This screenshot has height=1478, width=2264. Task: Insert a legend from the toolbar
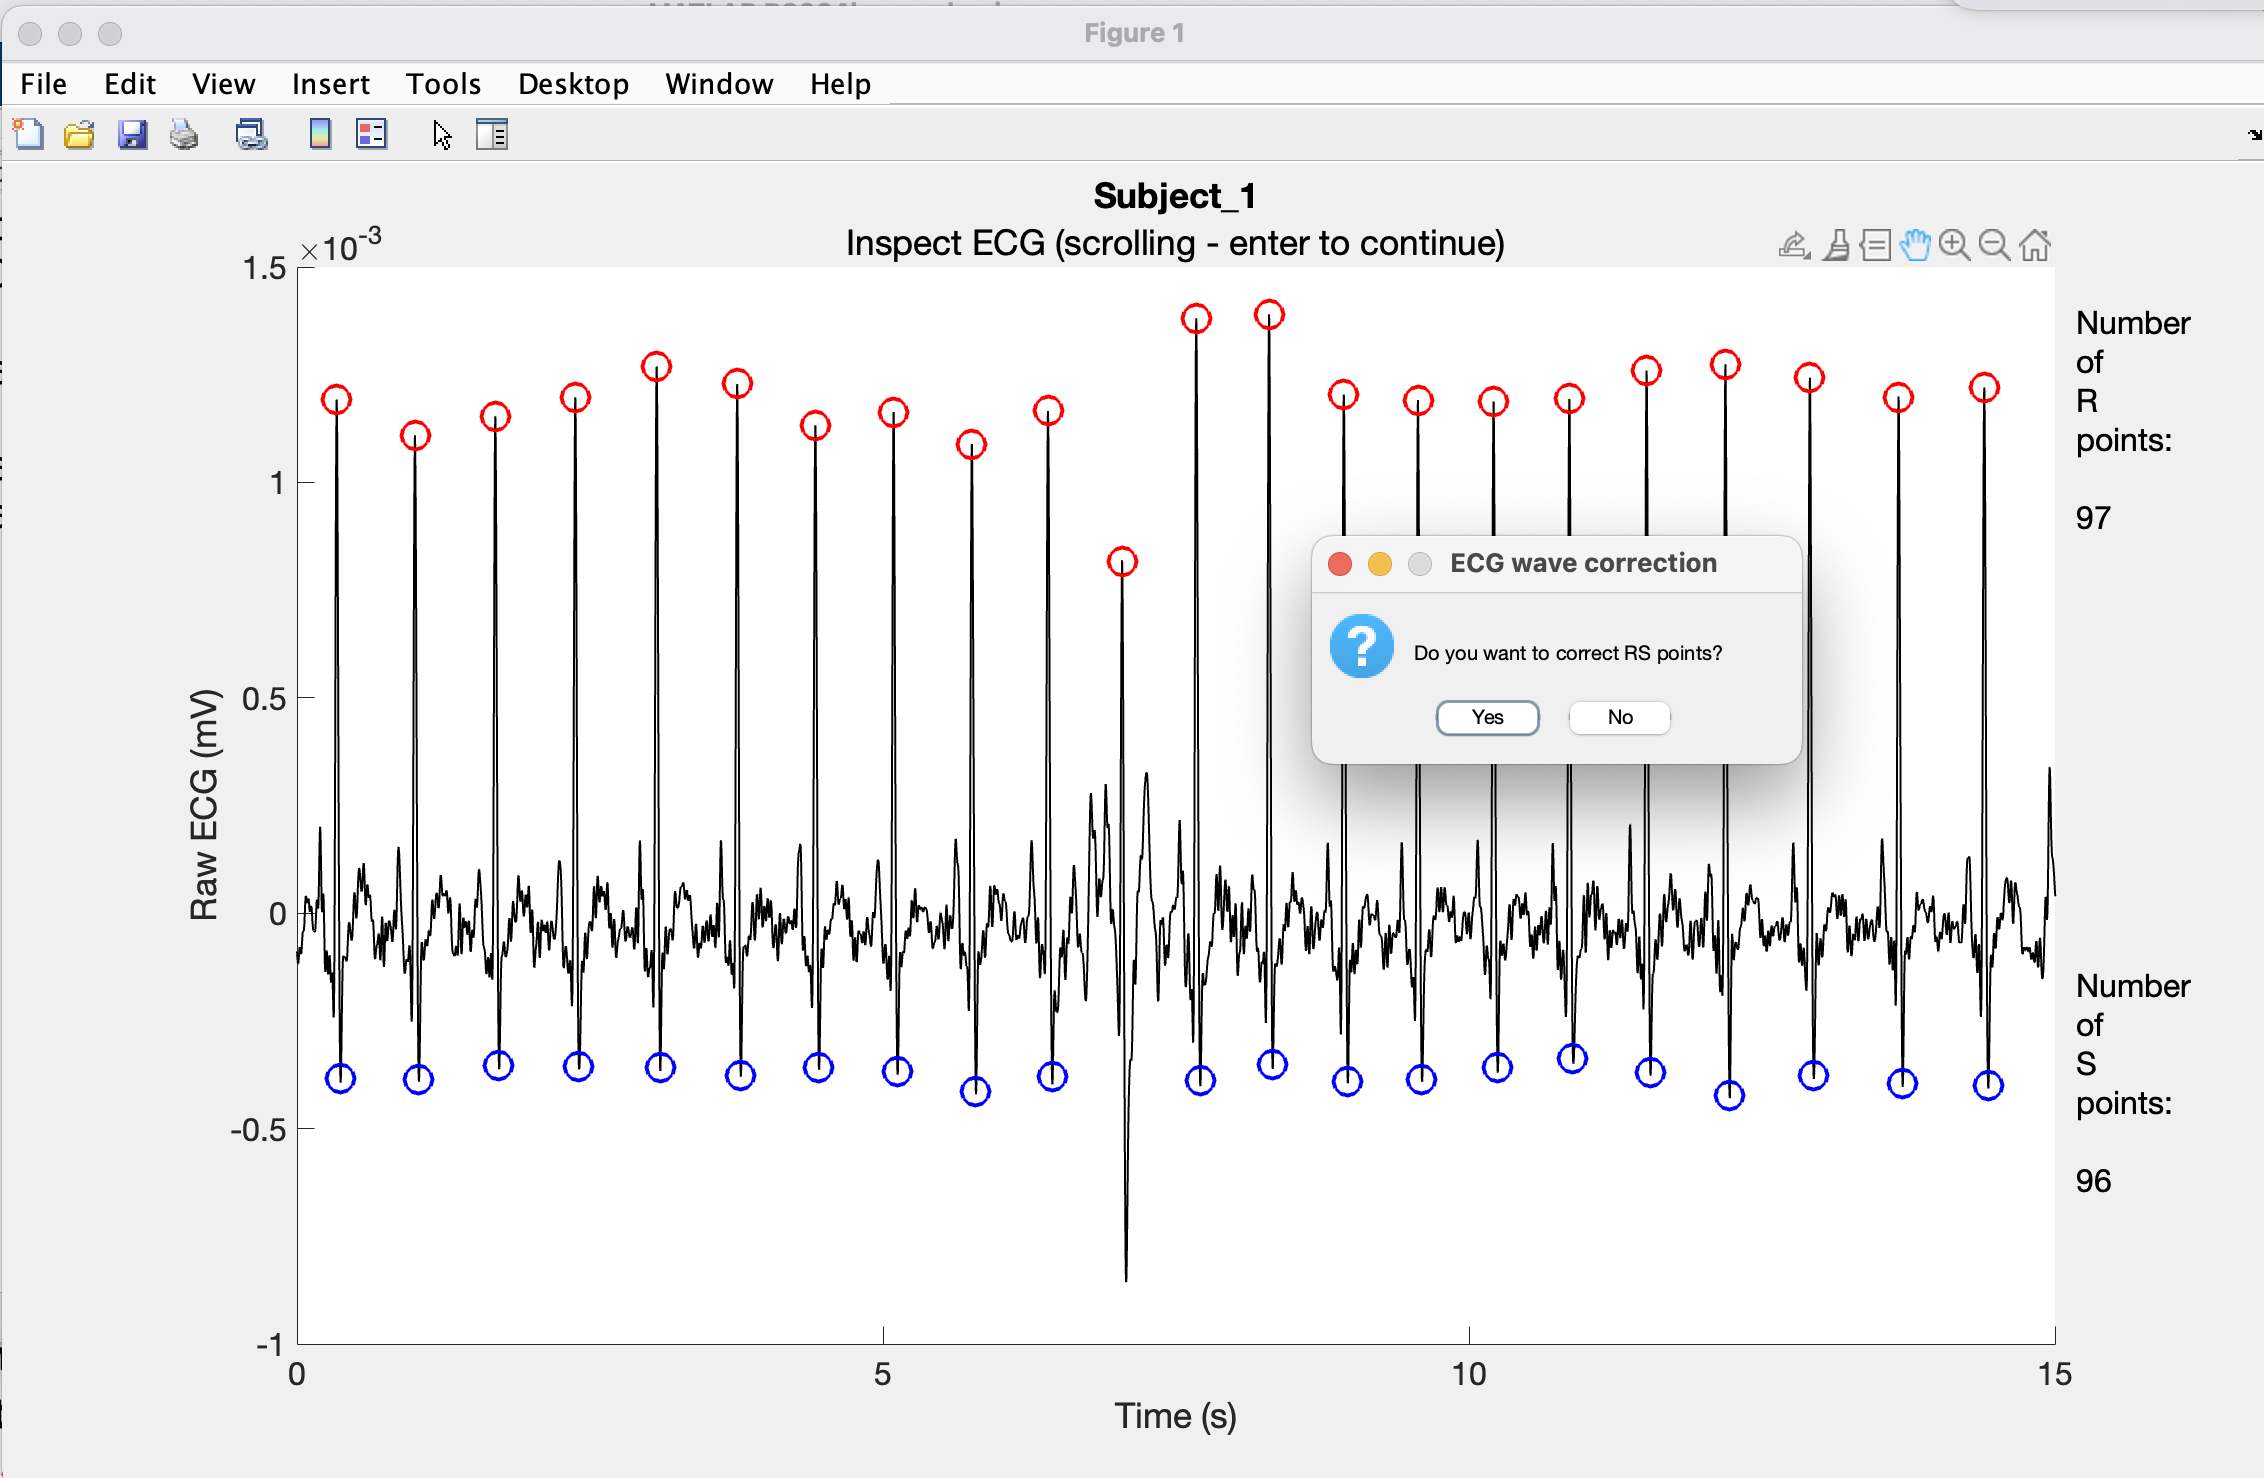pyautogui.click(x=371, y=134)
